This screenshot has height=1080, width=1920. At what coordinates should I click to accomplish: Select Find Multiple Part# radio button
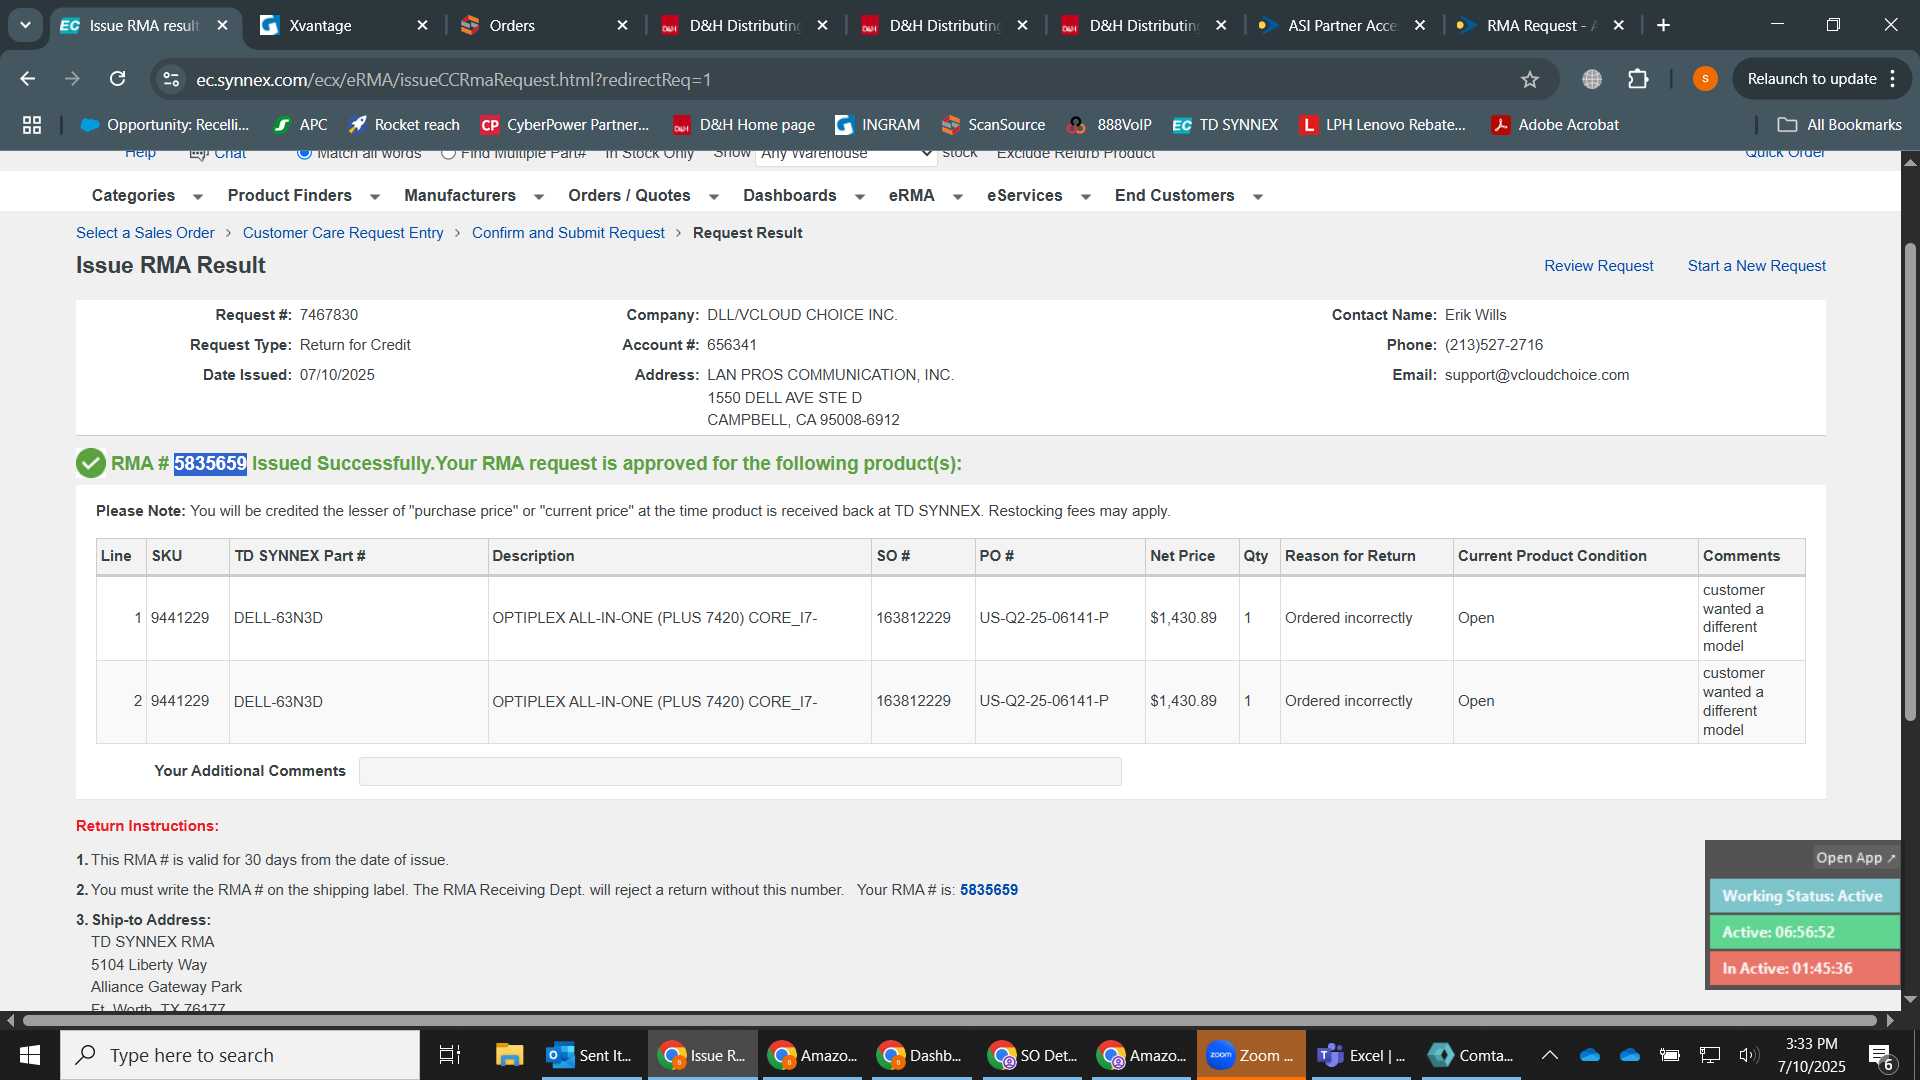coord(448,153)
